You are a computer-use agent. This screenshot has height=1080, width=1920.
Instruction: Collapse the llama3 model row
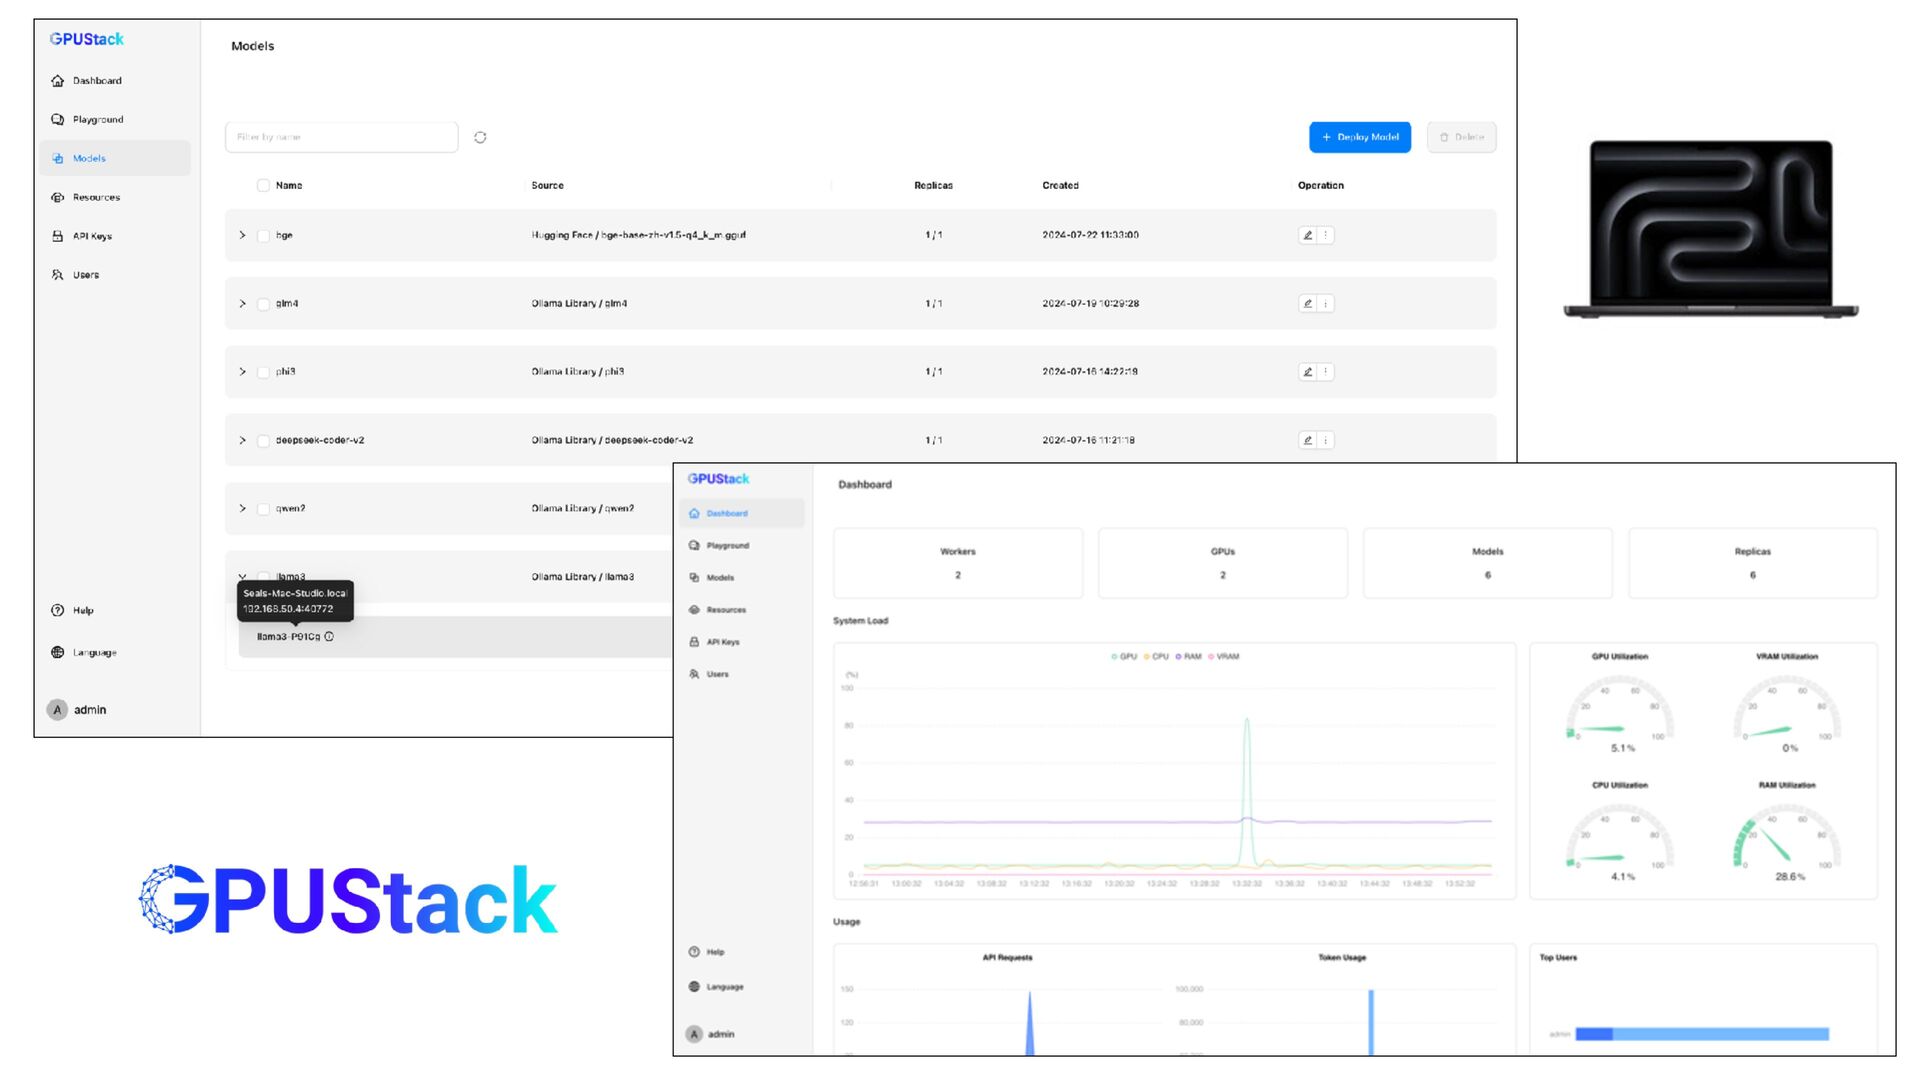point(242,576)
